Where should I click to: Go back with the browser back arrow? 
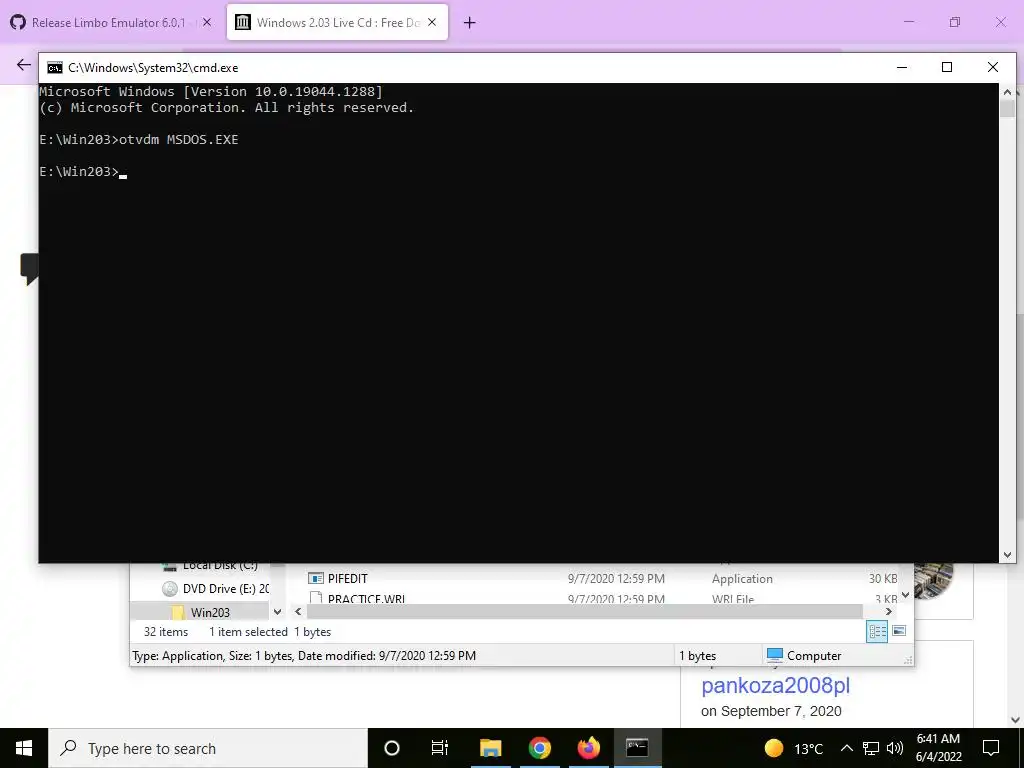(24, 64)
